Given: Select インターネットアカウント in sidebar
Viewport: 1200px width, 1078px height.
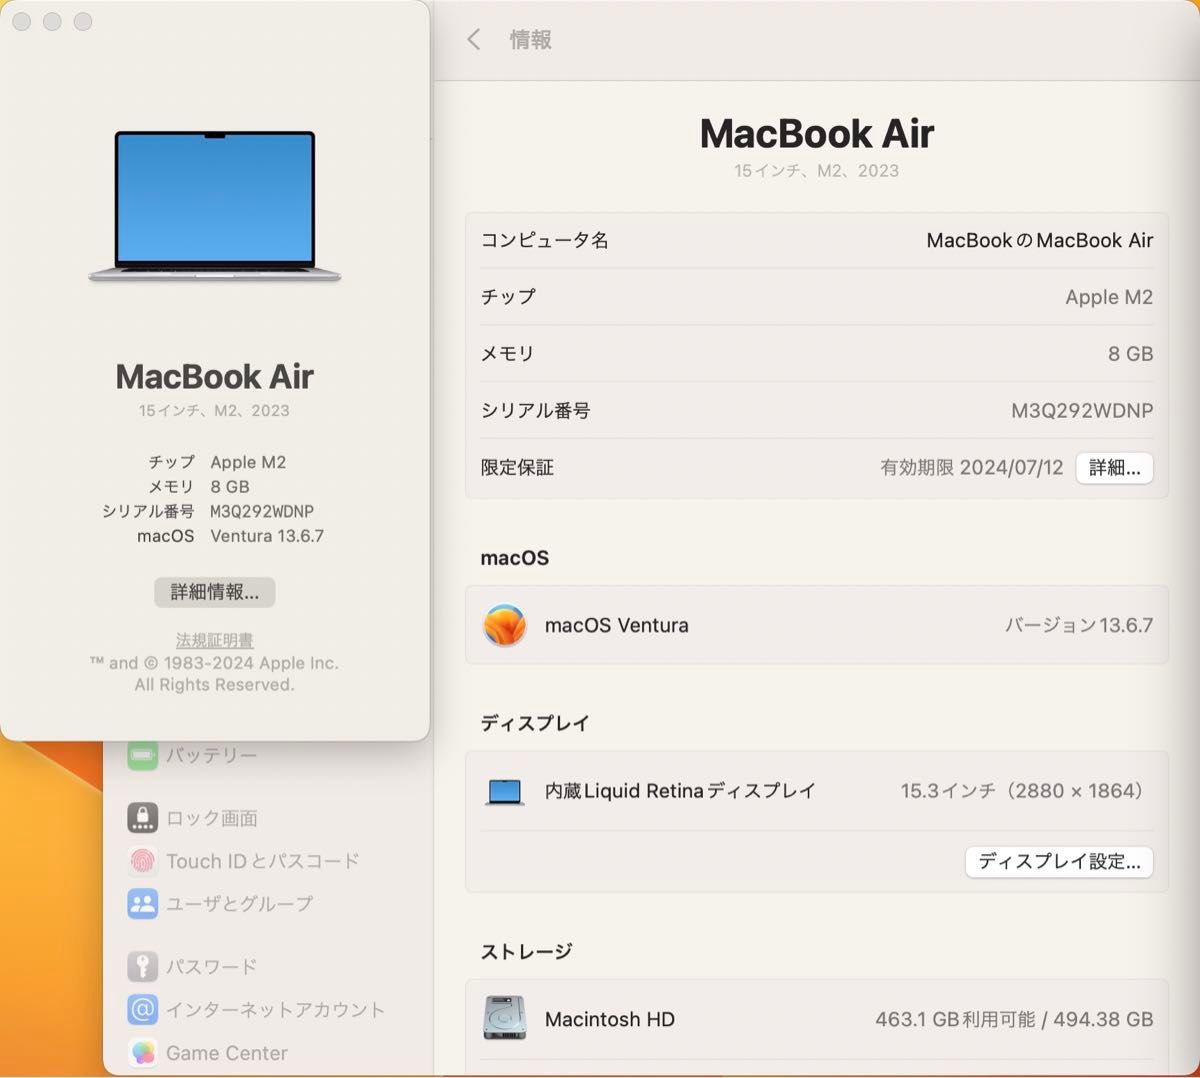Looking at the screenshot, I should tap(276, 1010).
